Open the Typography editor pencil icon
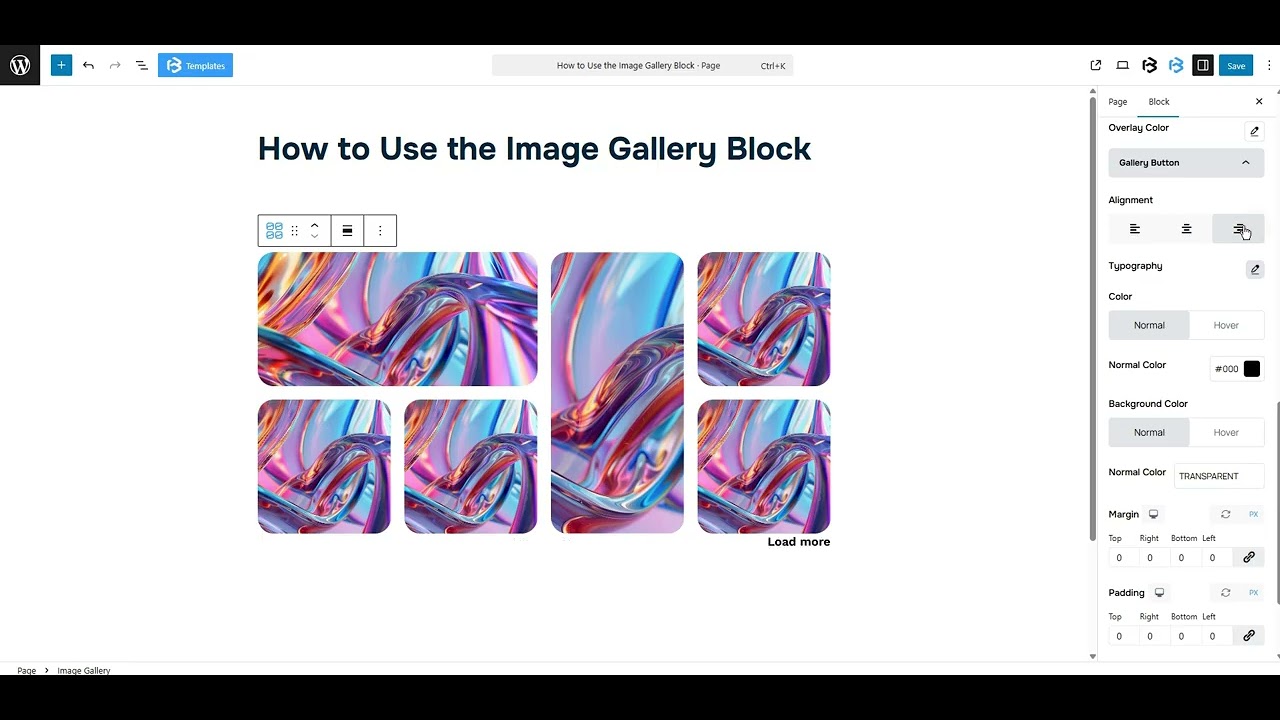Viewport: 1280px width, 720px height. tap(1255, 269)
